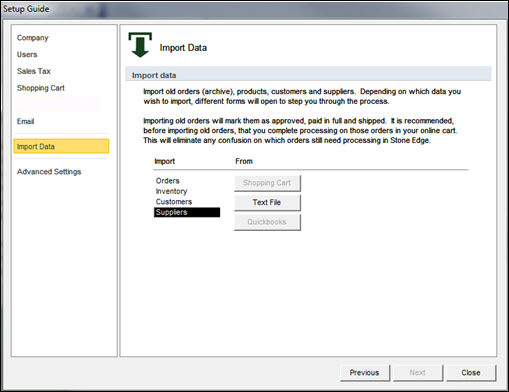The width and height of the screenshot is (509, 392).
Task: Open the Email setup page
Action: click(26, 121)
